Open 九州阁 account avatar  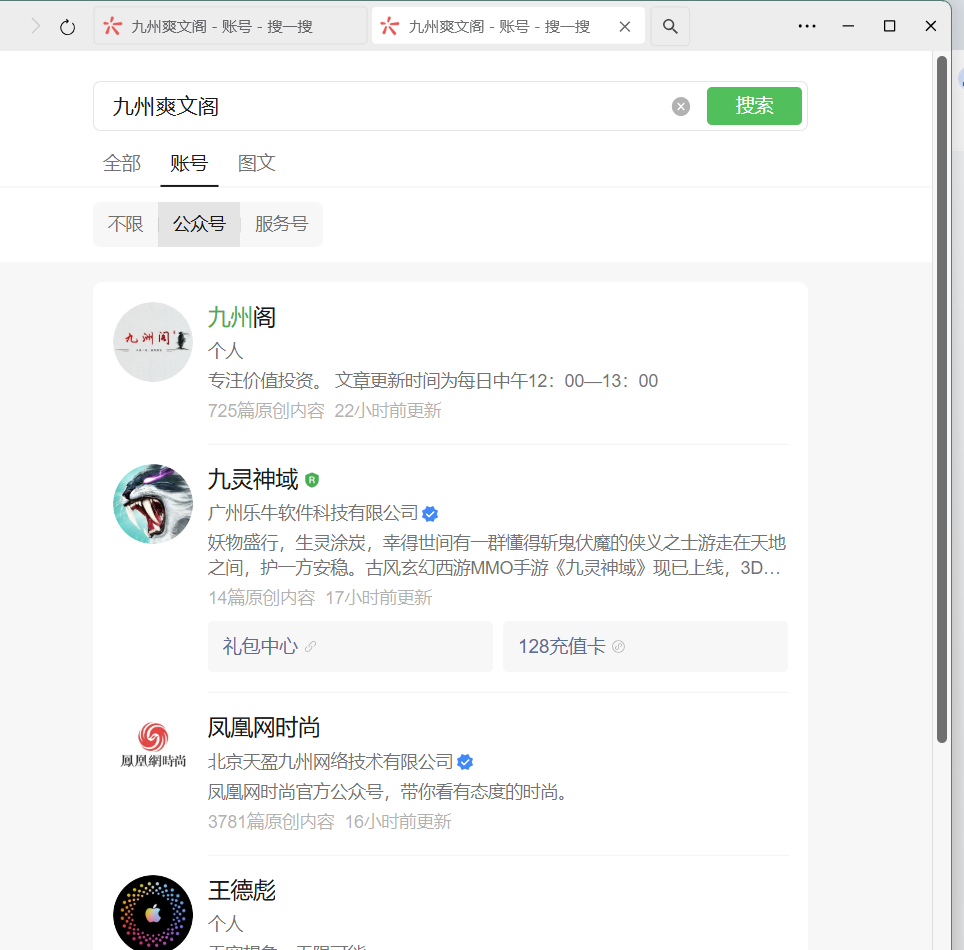tap(153, 342)
